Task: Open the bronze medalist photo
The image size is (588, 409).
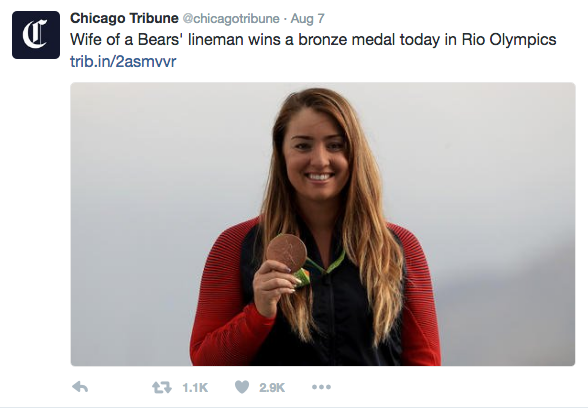Action: click(x=322, y=224)
